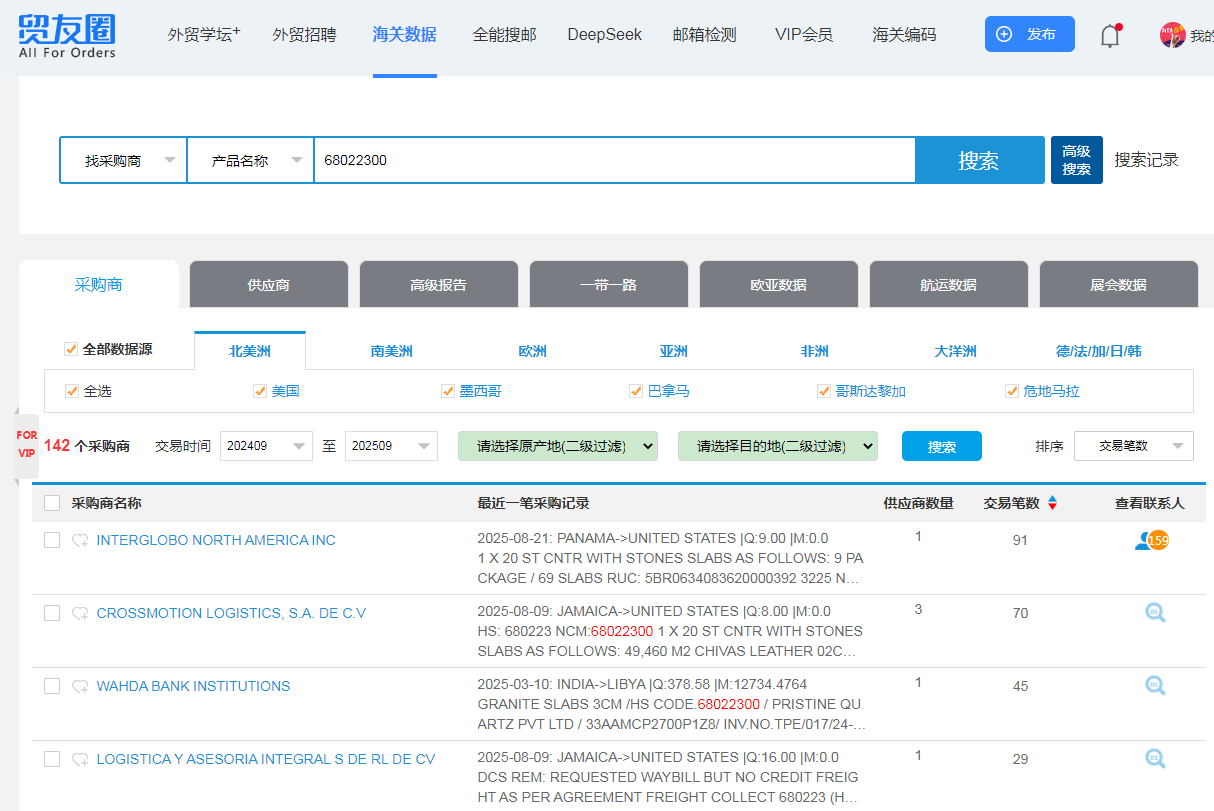Click the search box containing 68022300
The image size is (1214, 811).
pyautogui.click(x=614, y=160)
